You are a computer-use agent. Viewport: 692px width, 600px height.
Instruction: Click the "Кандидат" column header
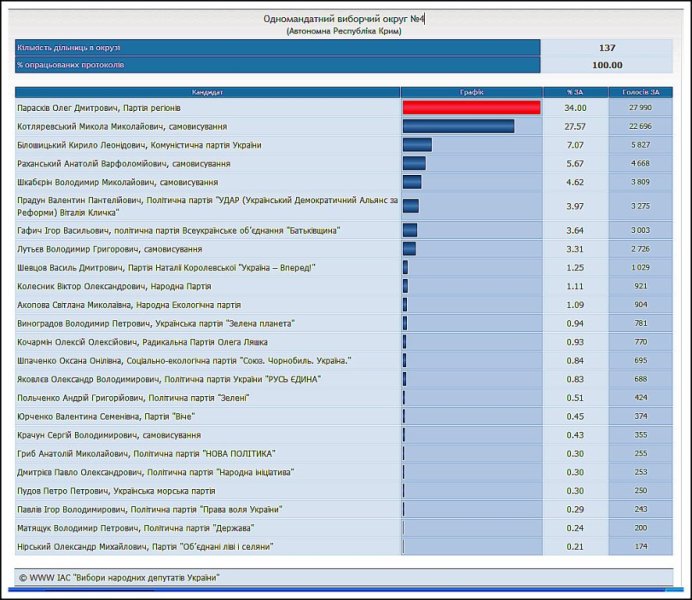208,92
